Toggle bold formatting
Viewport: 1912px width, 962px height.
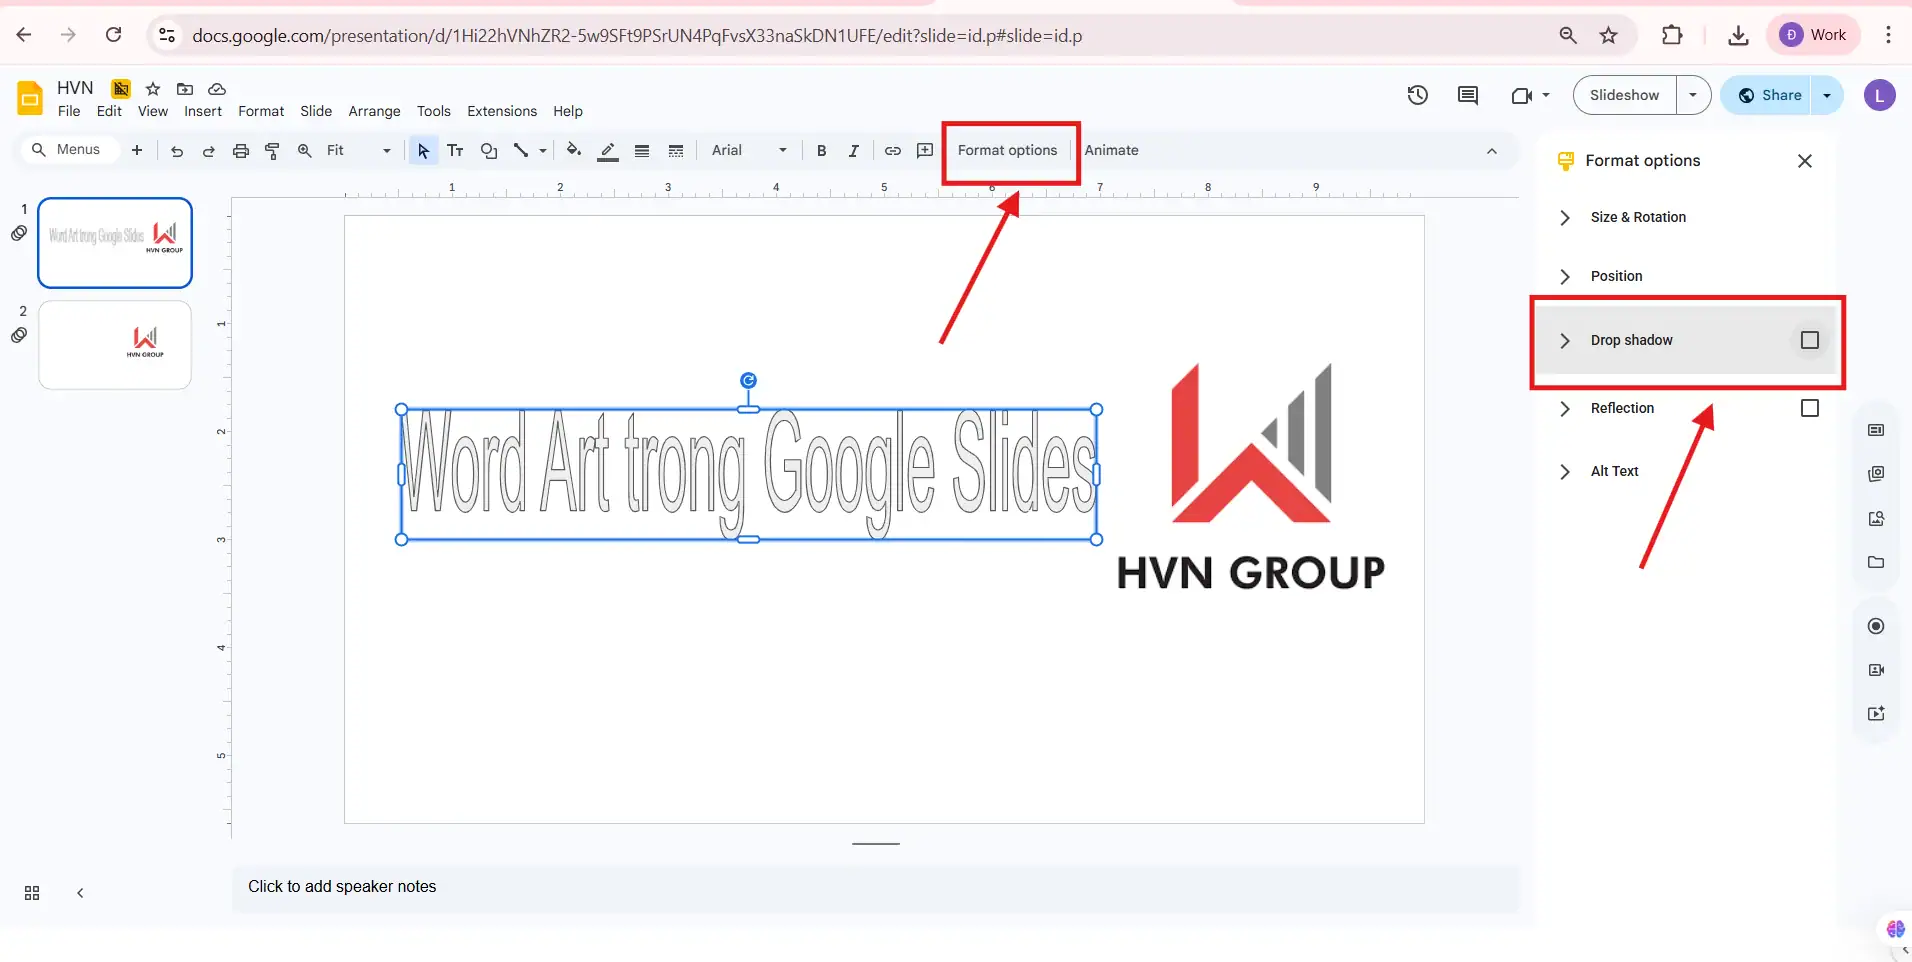point(821,151)
